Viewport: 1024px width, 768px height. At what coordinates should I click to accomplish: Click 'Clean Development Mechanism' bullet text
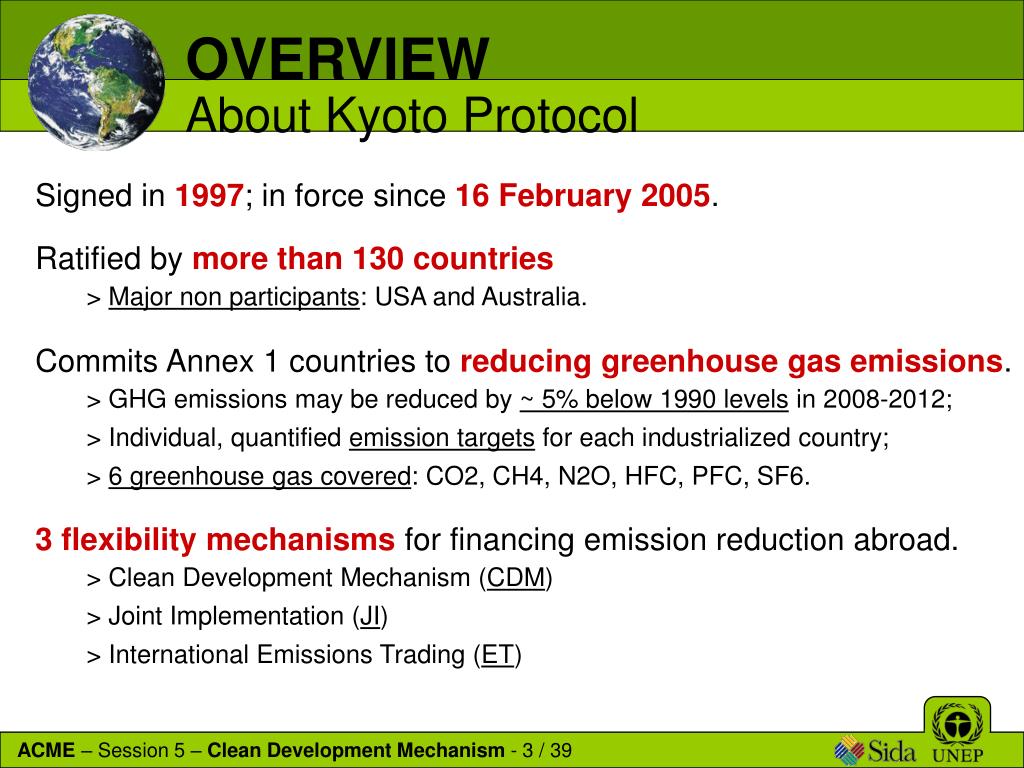[289, 578]
